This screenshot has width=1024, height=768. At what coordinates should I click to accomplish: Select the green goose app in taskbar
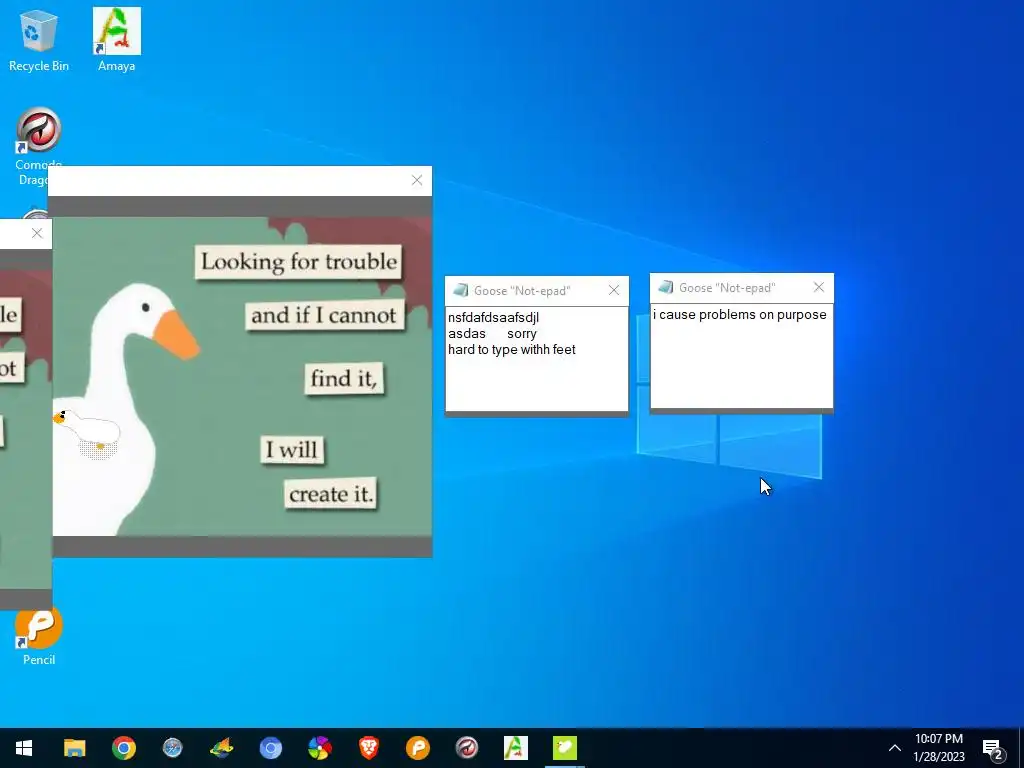click(564, 748)
